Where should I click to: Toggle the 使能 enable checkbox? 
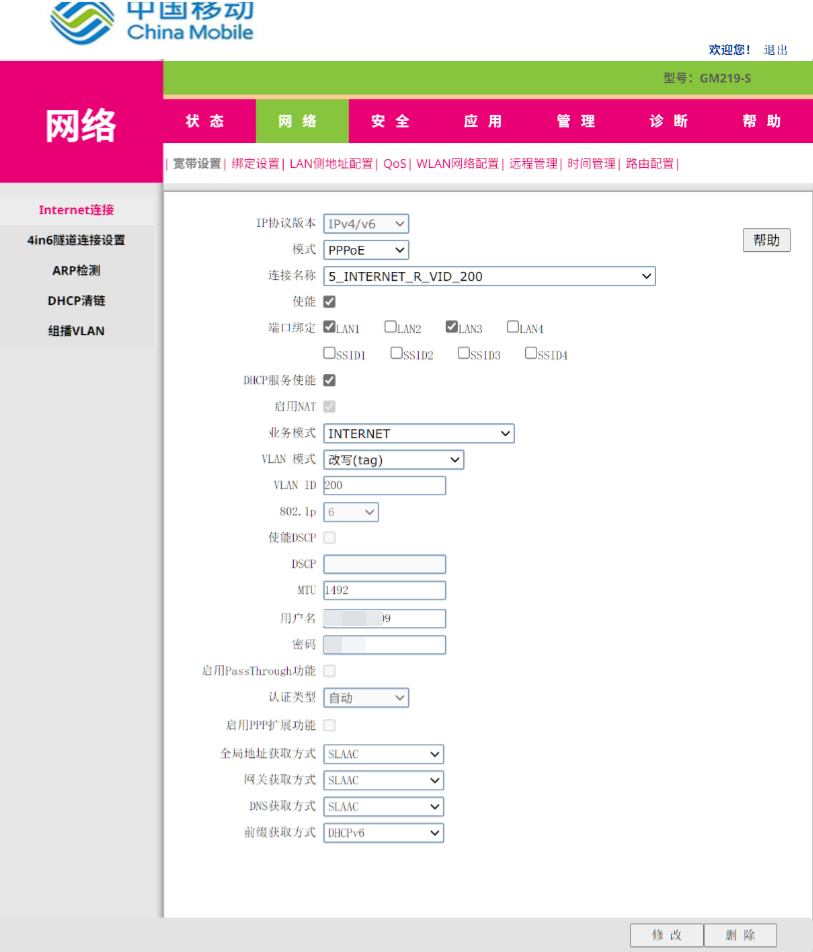click(330, 302)
